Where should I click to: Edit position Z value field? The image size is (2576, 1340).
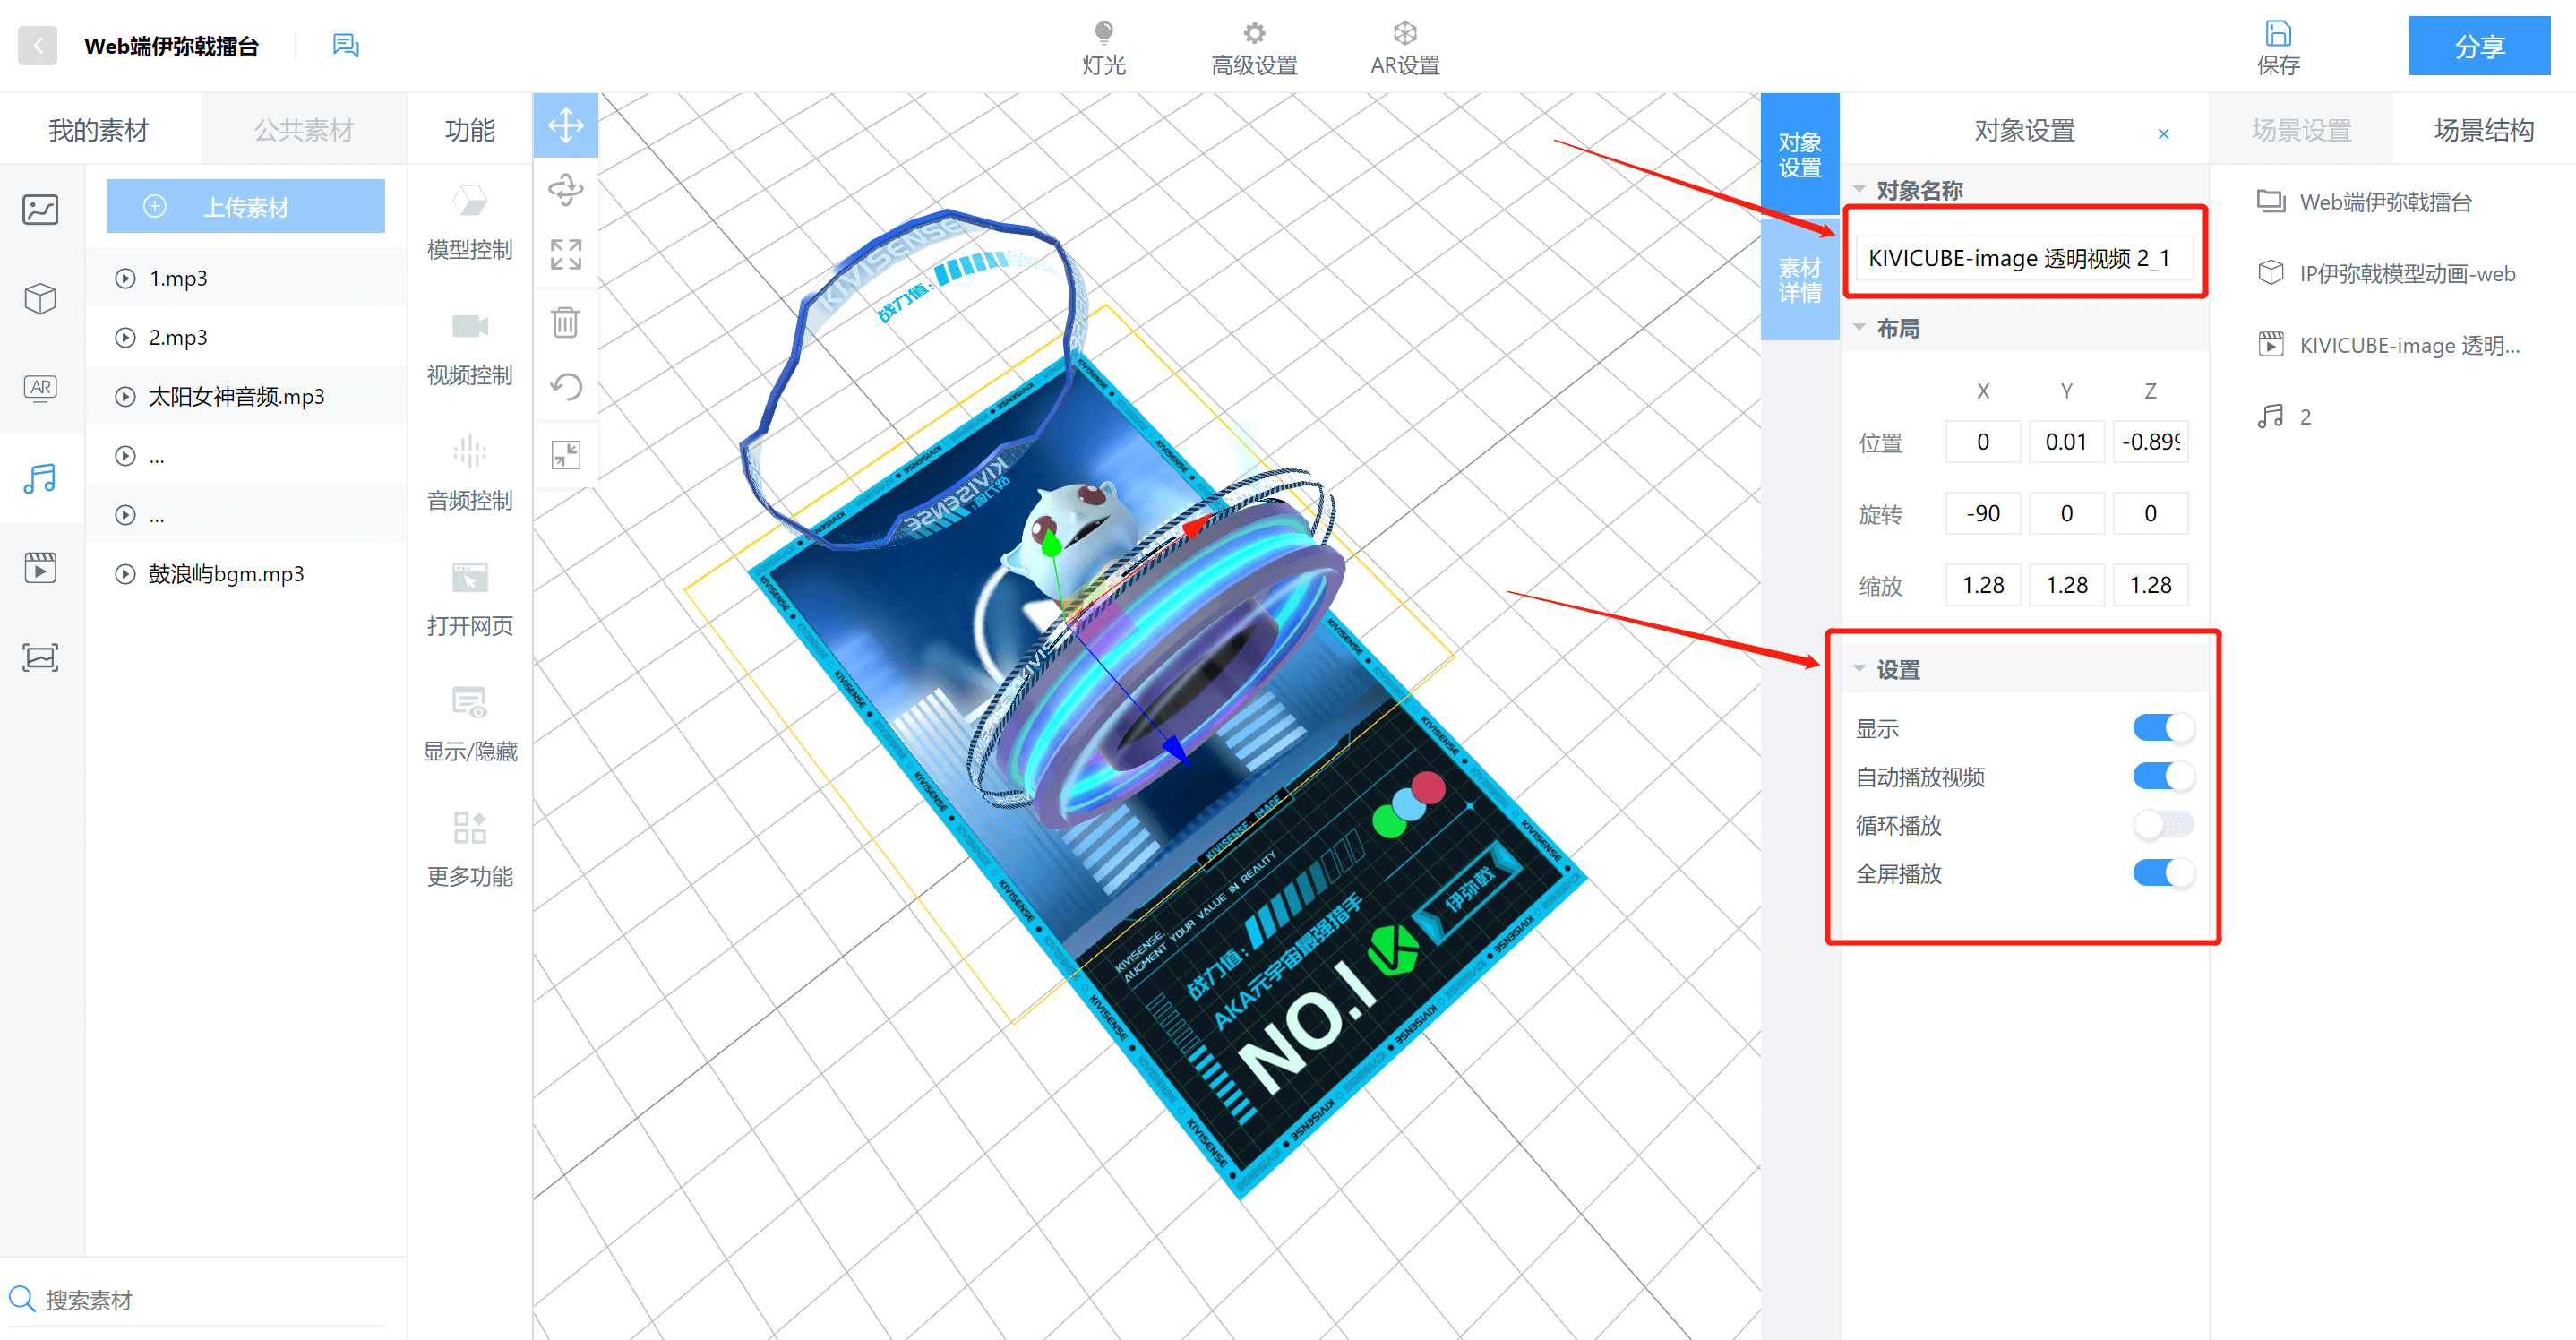pyautogui.click(x=2150, y=441)
